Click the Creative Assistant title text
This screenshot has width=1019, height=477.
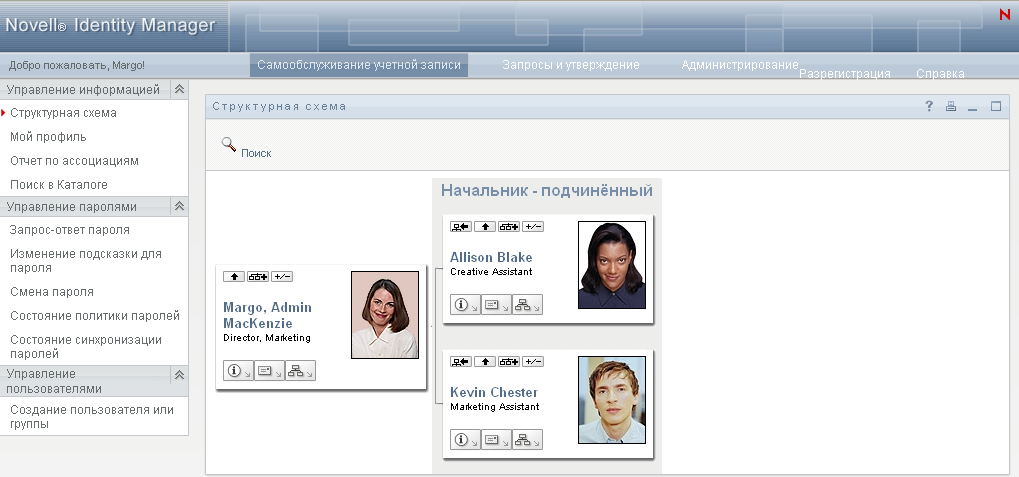tap(491, 272)
